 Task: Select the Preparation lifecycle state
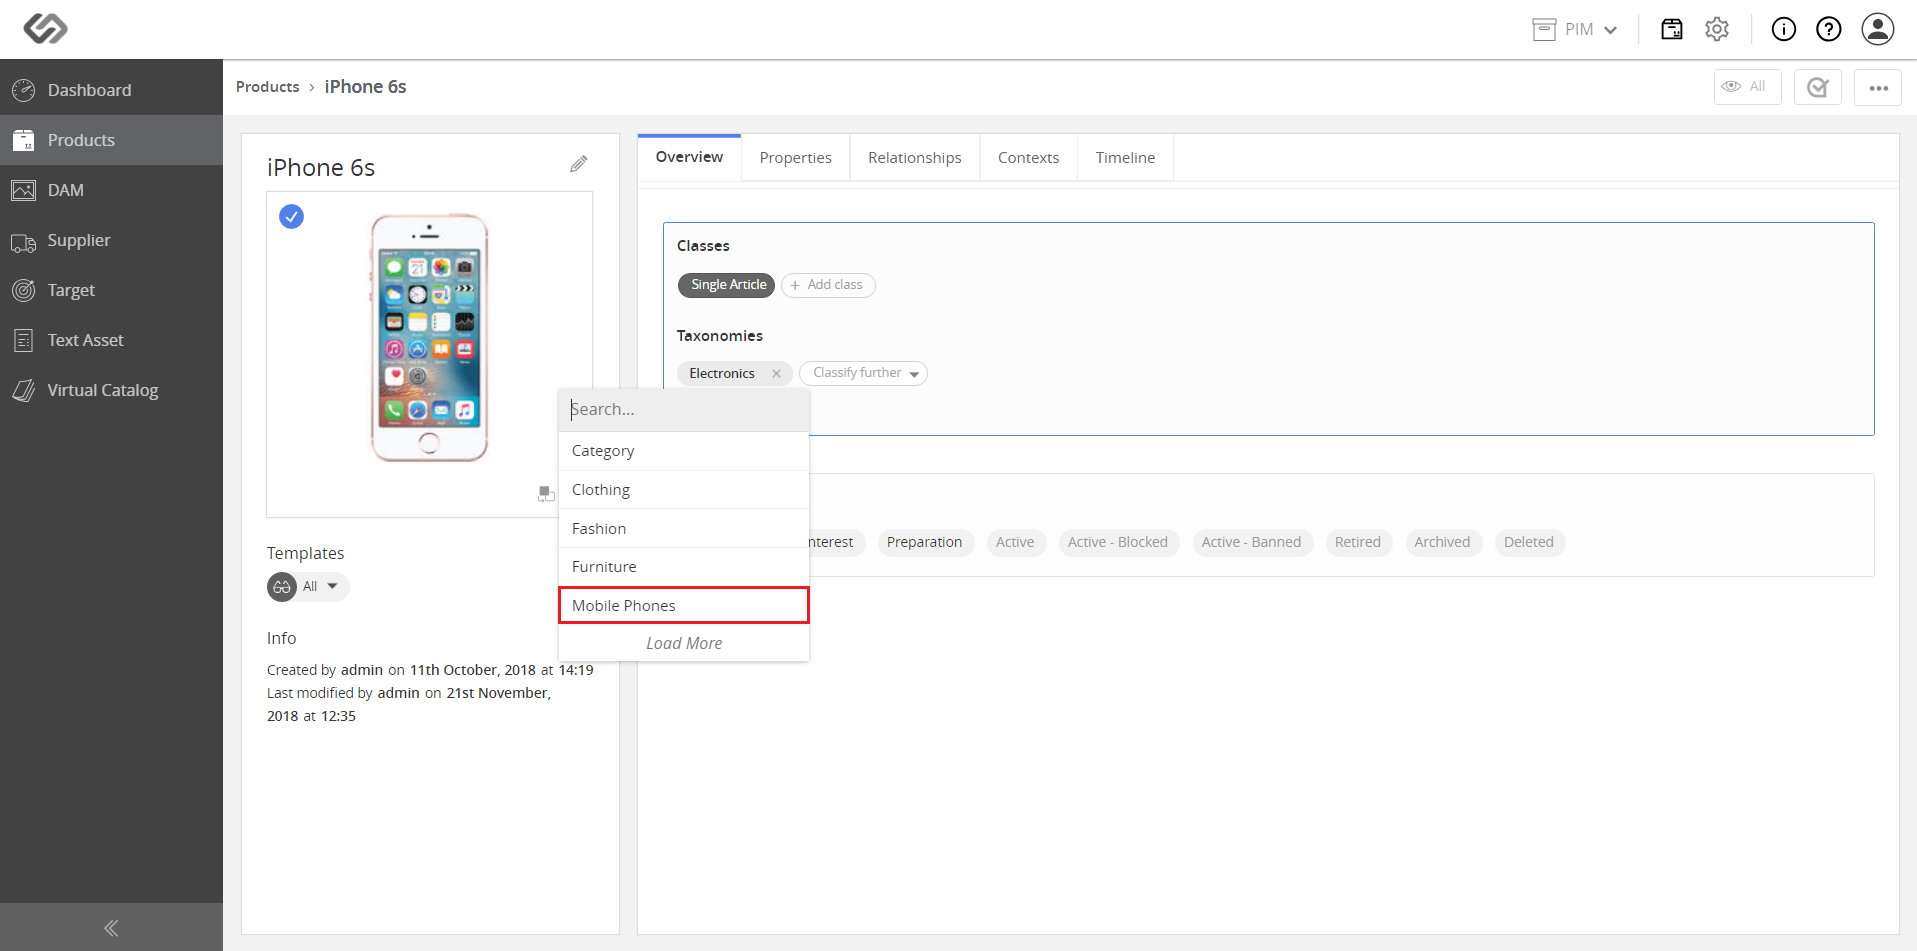pos(924,542)
